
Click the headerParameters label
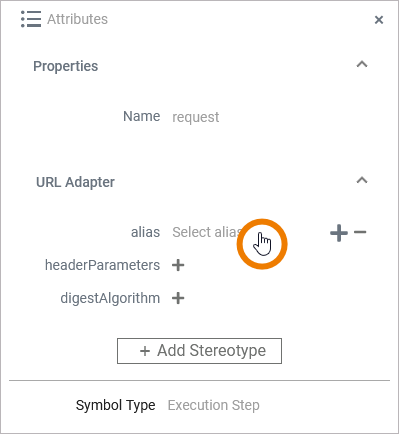[103, 265]
